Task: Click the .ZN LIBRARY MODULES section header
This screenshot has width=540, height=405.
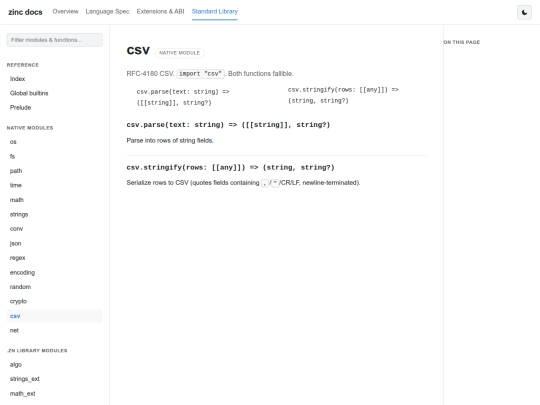Action: (x=37, y=351)
